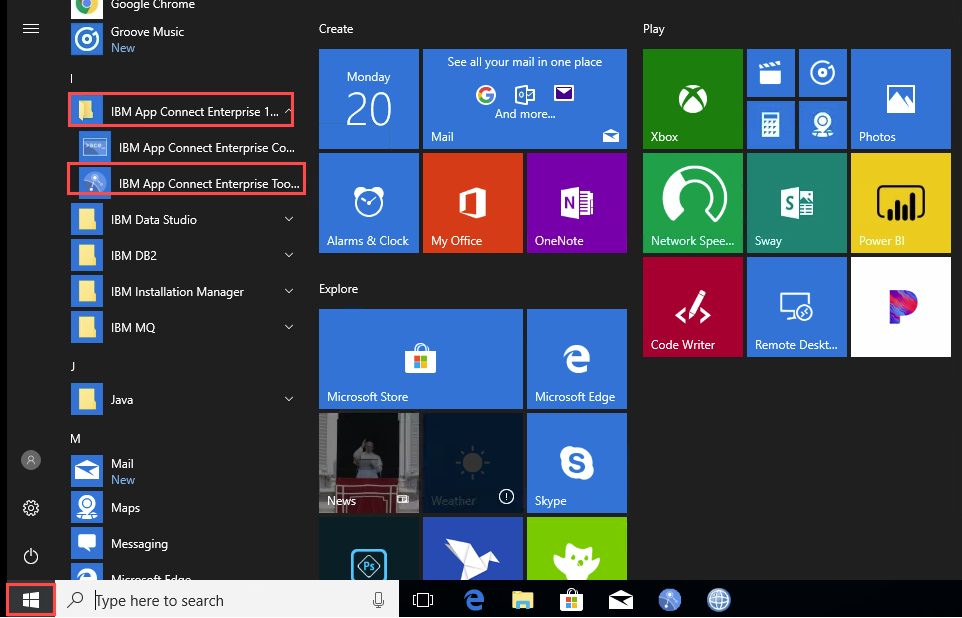Open the Microsoft Store tile
Image resolution: width=962 pixels, height=618 pixels.
(x=421, y=359)
